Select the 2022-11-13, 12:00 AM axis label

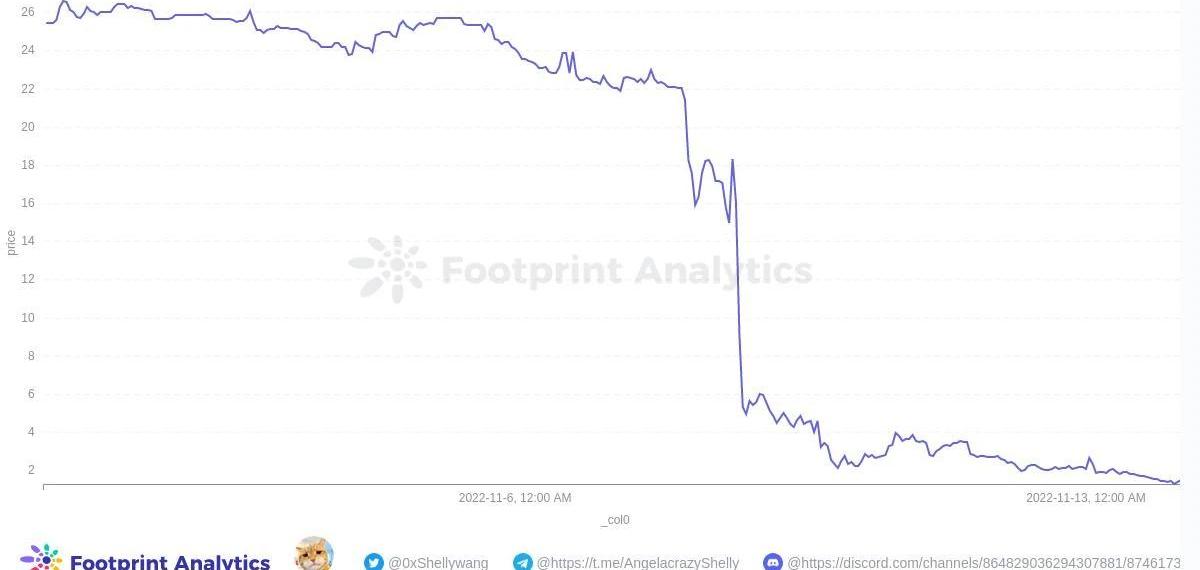(x=1085, y=498)
